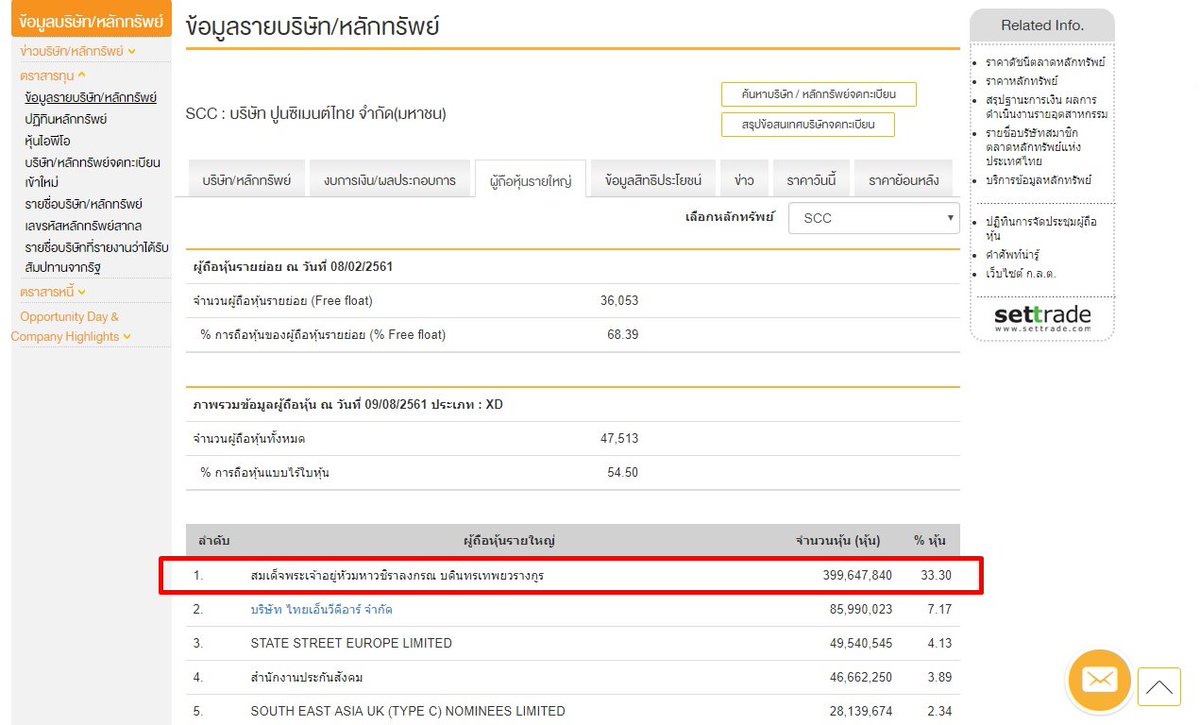Collapse the ตราสารทุน sidebar section
1200x725 pixels.
53,75
